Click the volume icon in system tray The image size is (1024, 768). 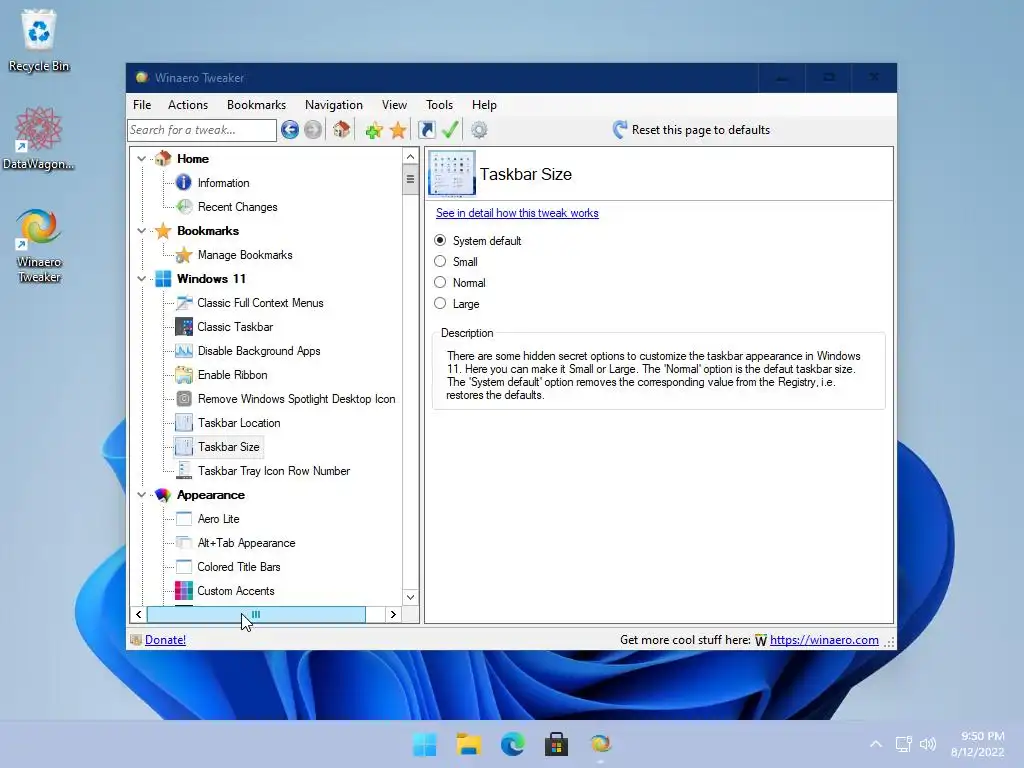click(928, 744)
